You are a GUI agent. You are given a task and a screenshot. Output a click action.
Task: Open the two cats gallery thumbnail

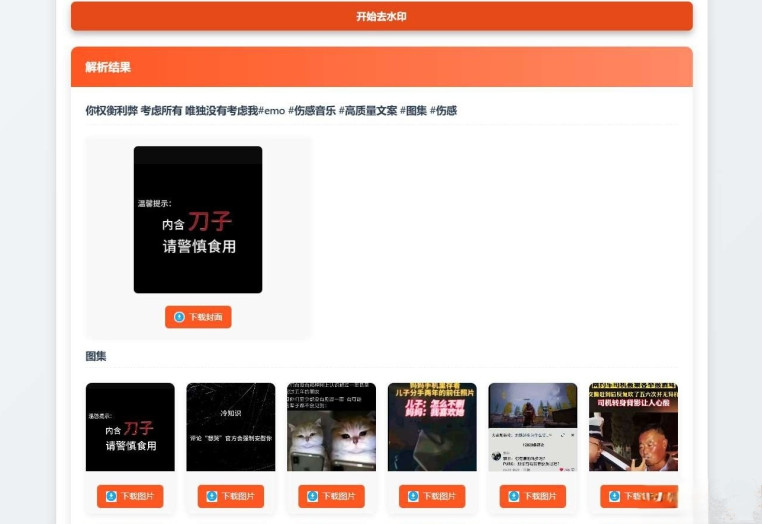[x=331, y=427]
